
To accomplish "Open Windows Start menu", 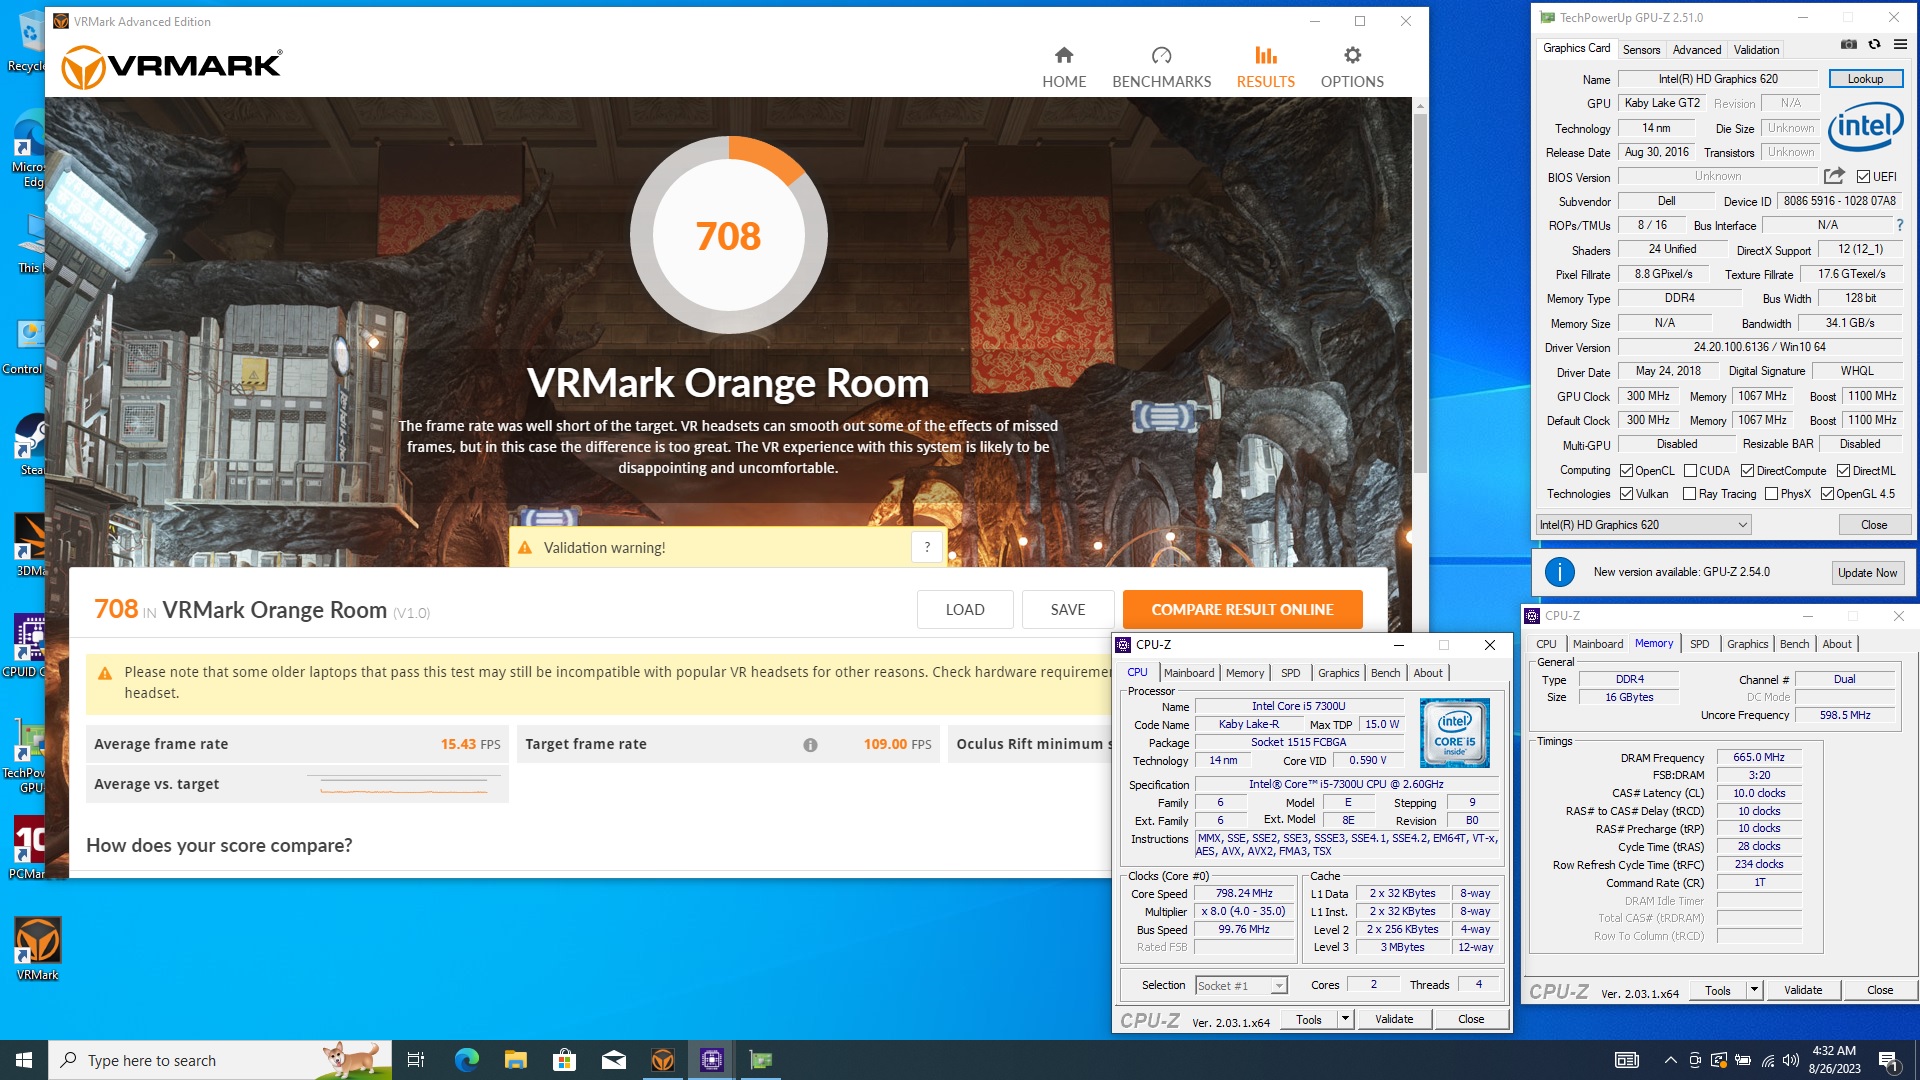I will pyautogui.click(x=24, y=1060).
